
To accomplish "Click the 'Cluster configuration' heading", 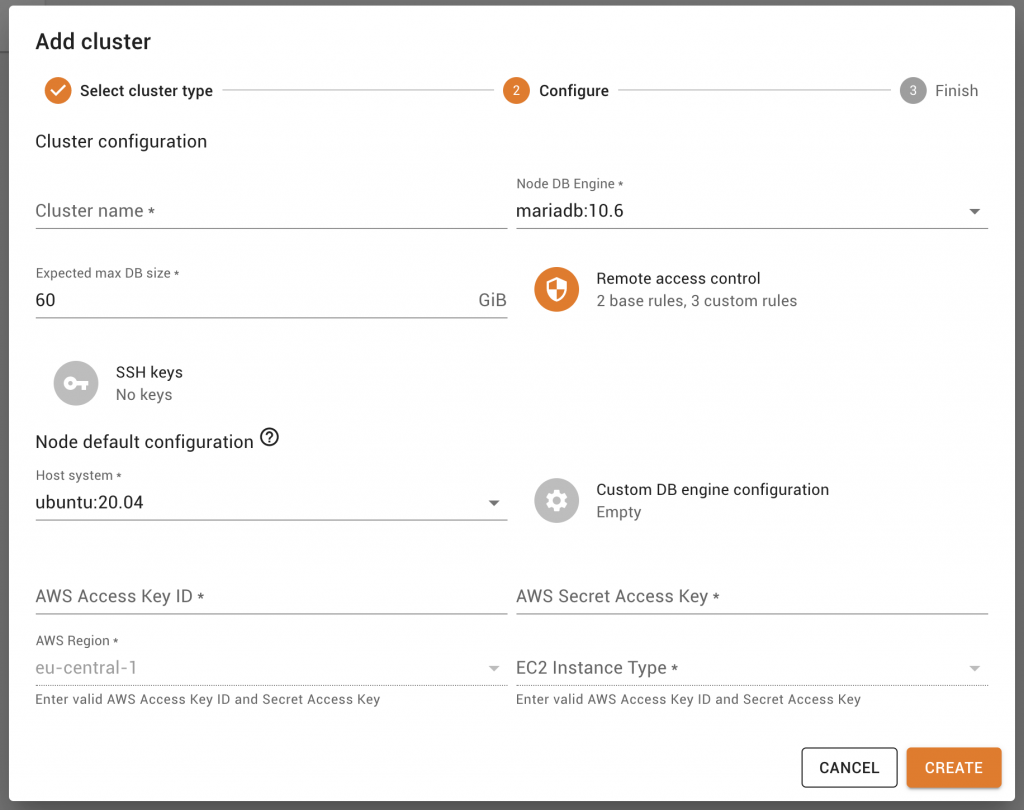I will [121, 142].
